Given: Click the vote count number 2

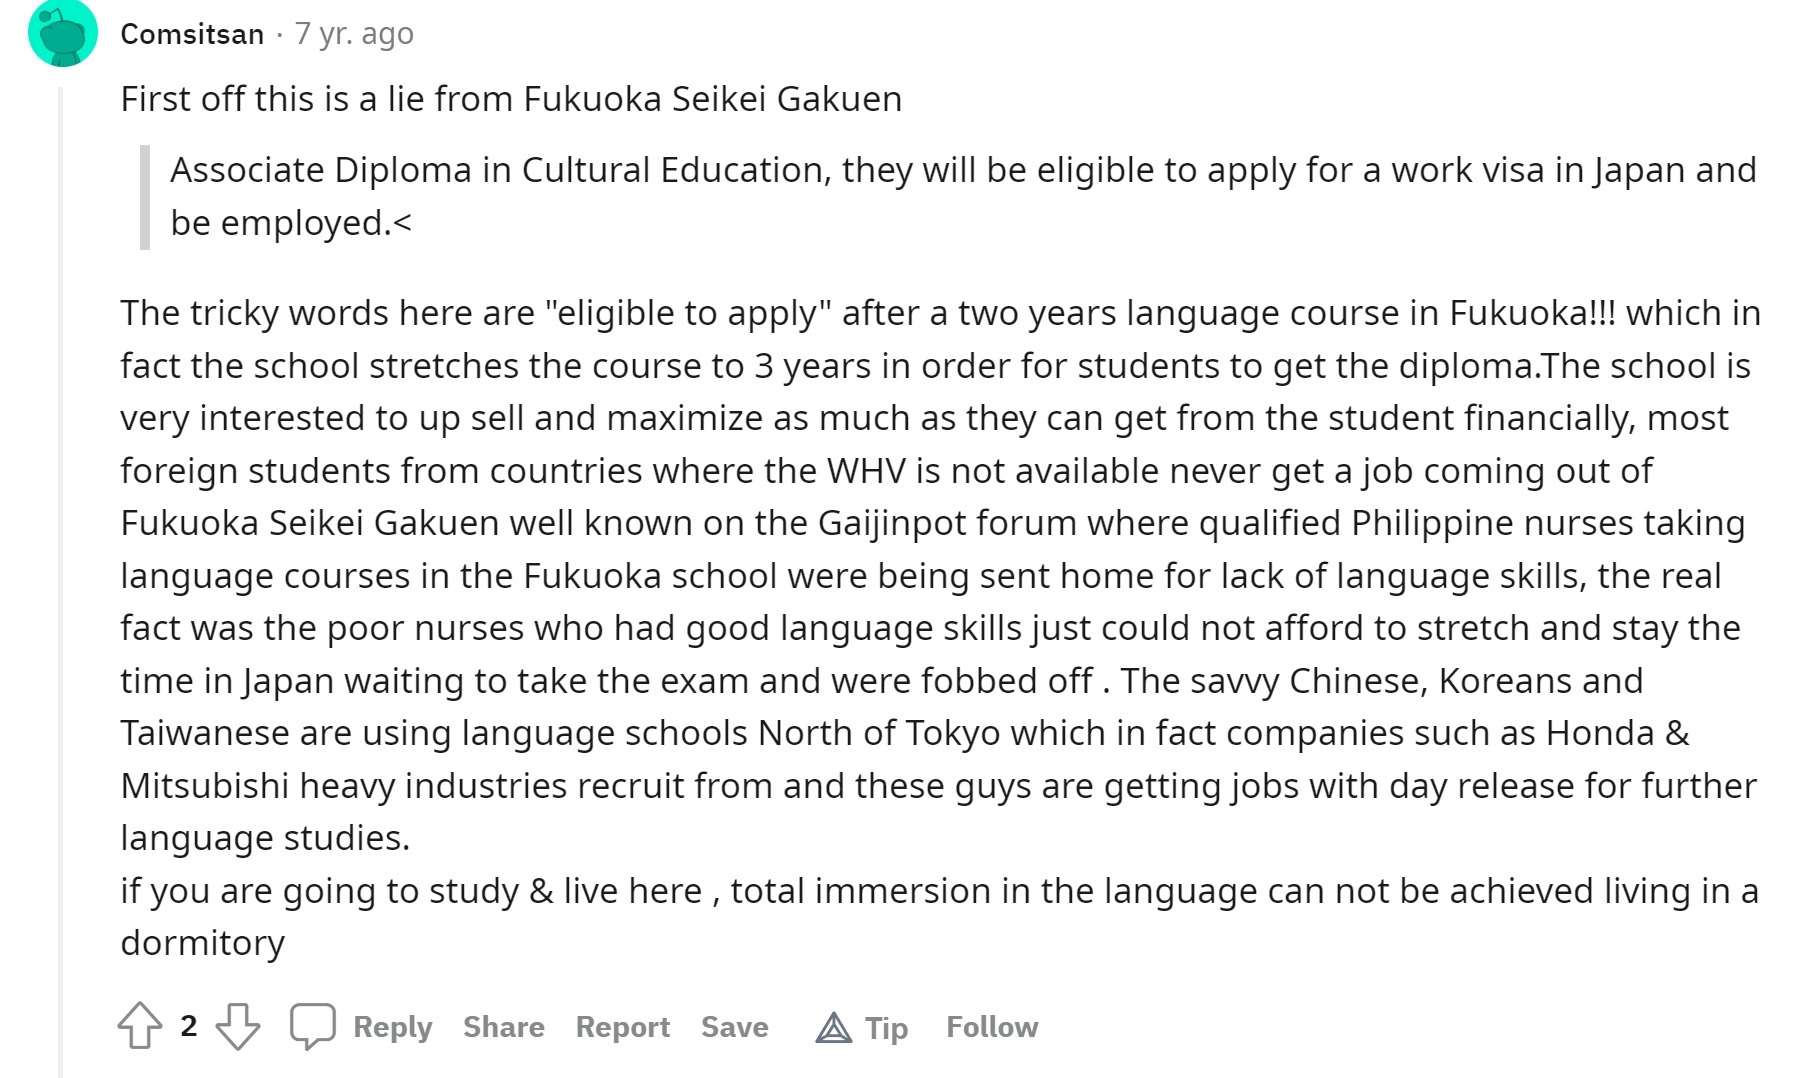Looking at the screenshot, I should tap(189, 1026).
